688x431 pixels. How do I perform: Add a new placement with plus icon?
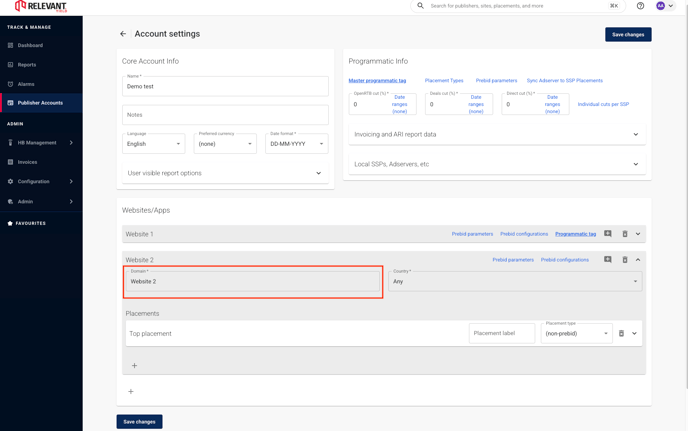click(x=134, y=366)
